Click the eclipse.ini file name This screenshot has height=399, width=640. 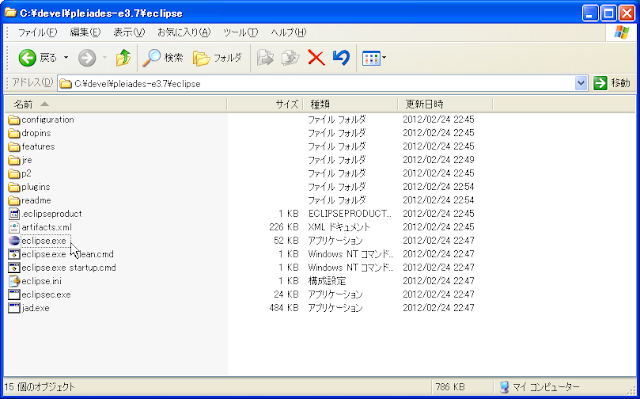tap(41, 281)
